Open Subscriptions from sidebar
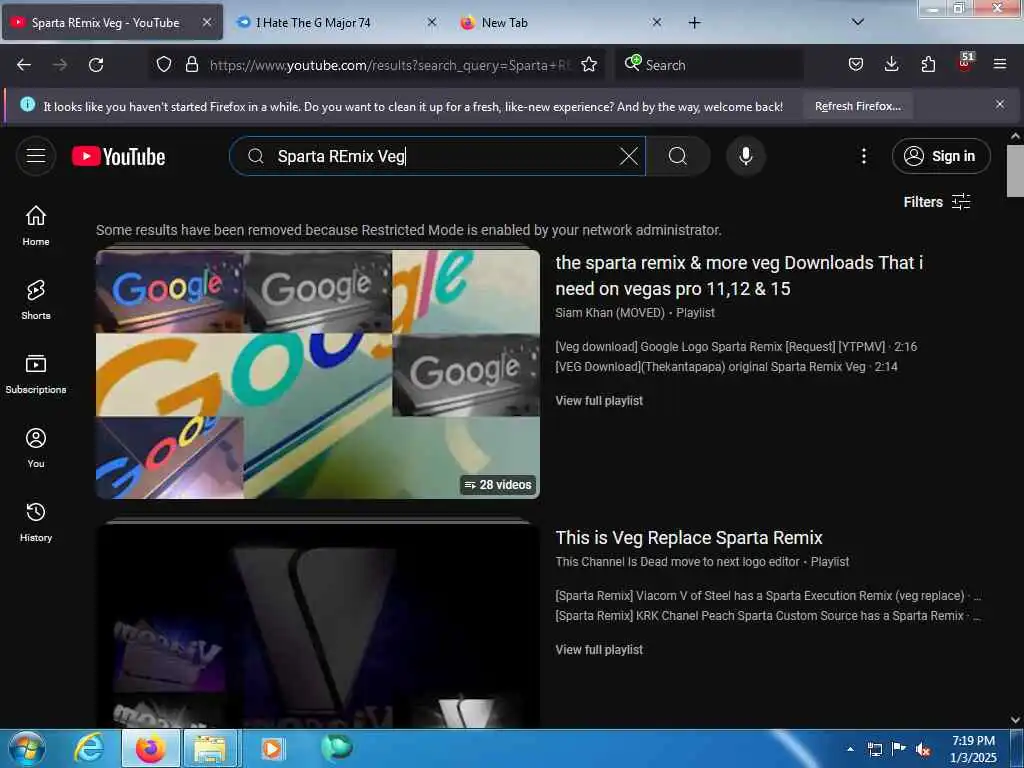The image size is (1024, 768). [36, 374]
